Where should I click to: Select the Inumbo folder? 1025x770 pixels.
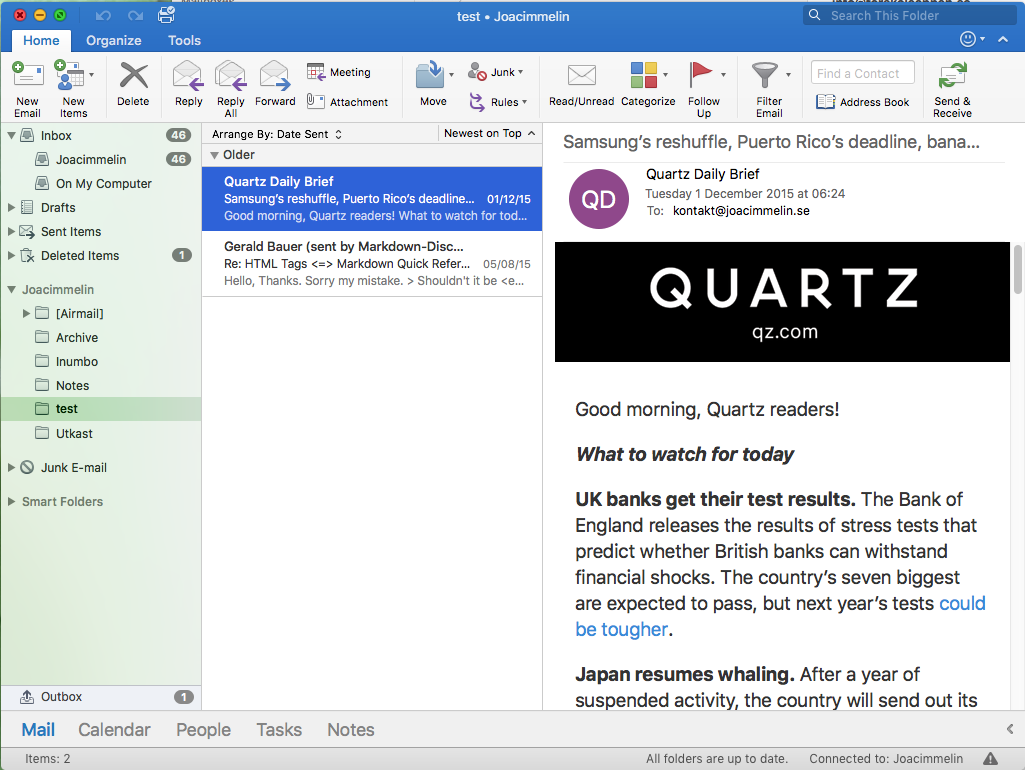(x=101, y=361)
